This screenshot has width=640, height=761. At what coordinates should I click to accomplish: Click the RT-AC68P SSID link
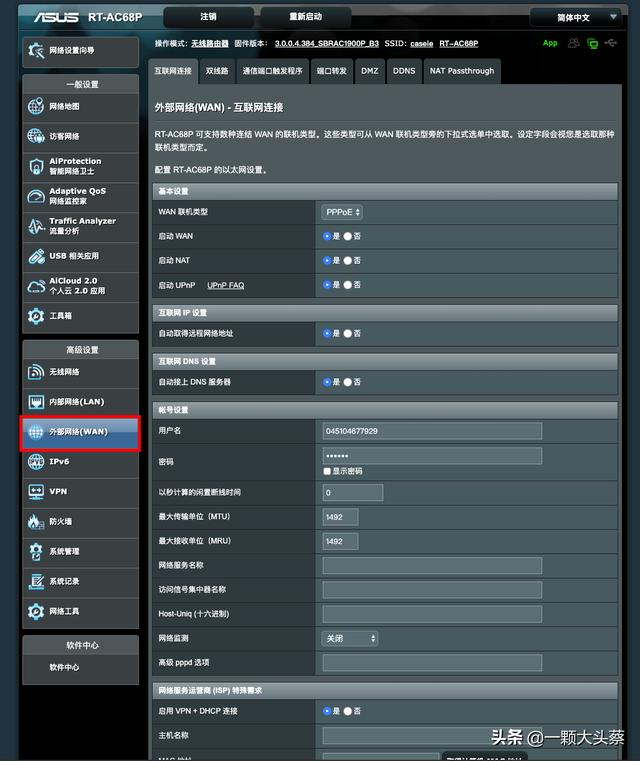click(x=459, y=44)
